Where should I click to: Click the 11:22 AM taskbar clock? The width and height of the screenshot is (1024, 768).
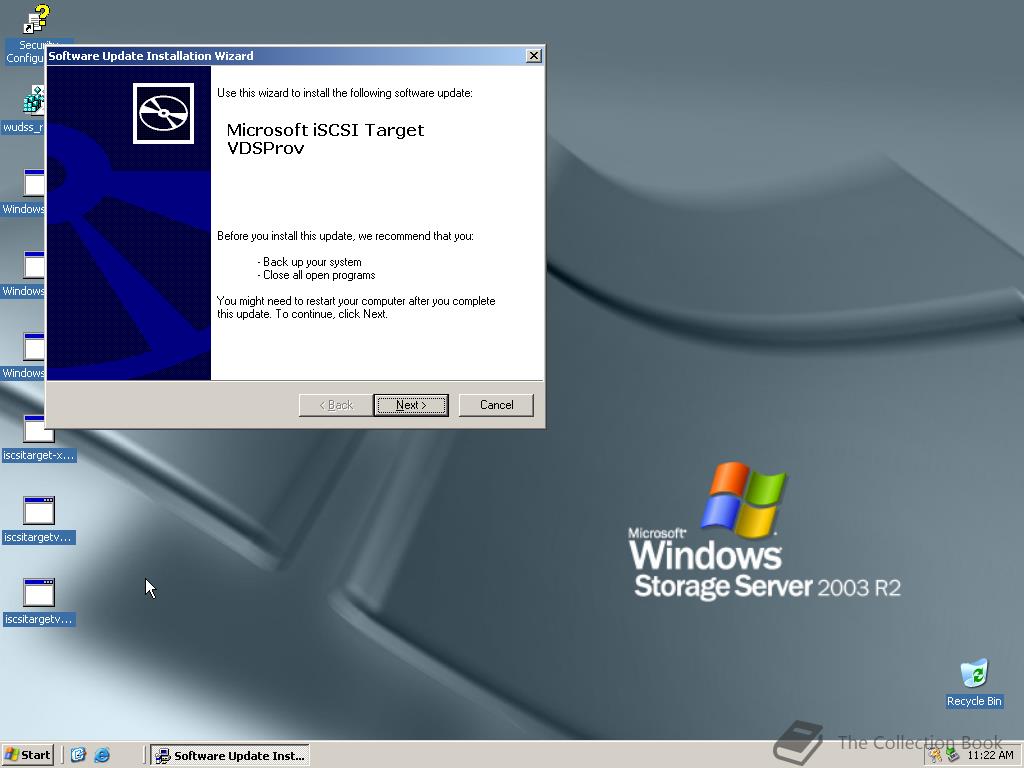coord(990,755)
